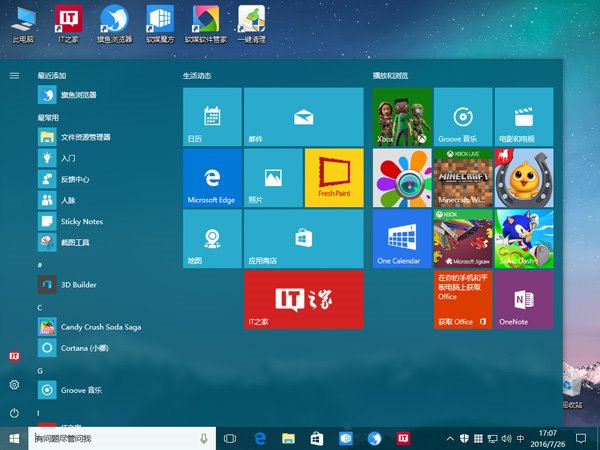Click the C letter header in app list
The image size is (600, 450).
click(x=40, y=307)
